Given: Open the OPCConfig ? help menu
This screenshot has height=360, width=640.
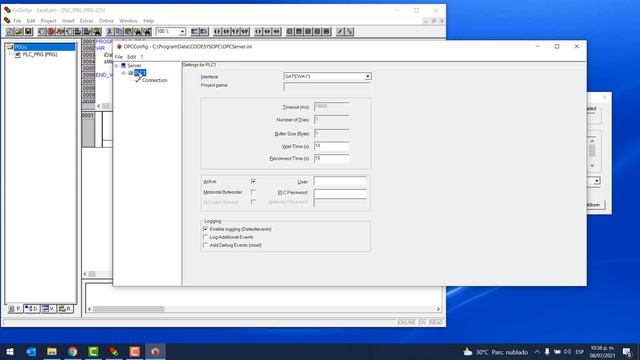Looking at the screenshot, I should pos(142,57).
